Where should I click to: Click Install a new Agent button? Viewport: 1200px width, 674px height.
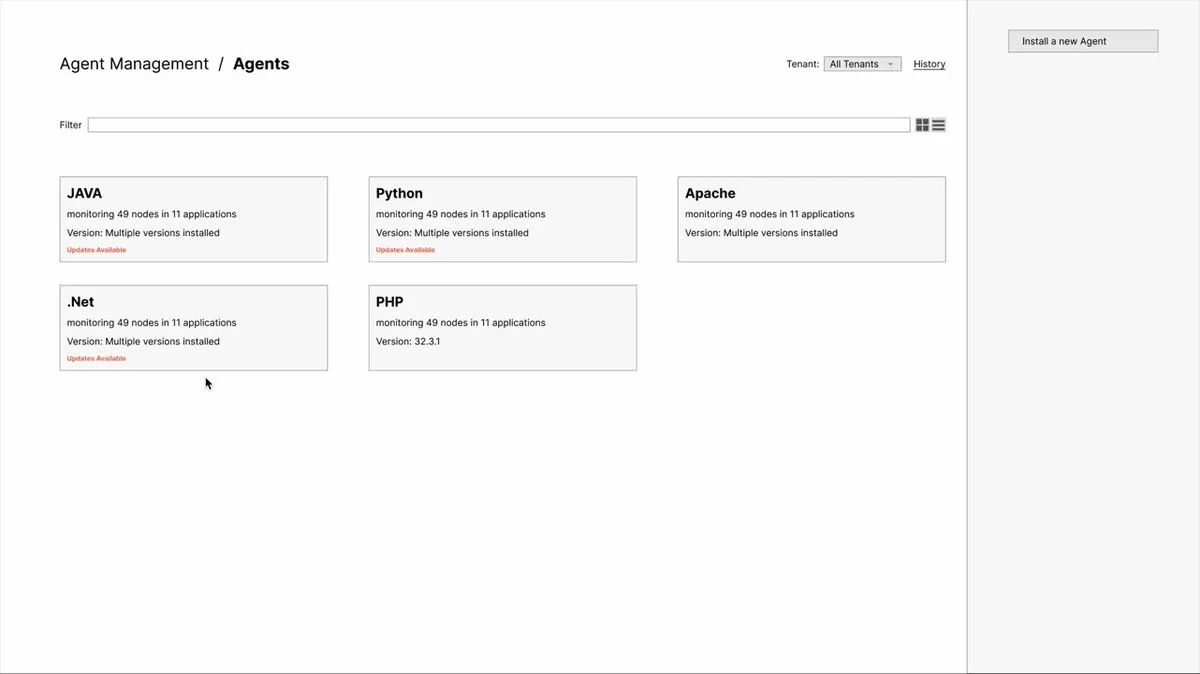(x=1083, y=41)
